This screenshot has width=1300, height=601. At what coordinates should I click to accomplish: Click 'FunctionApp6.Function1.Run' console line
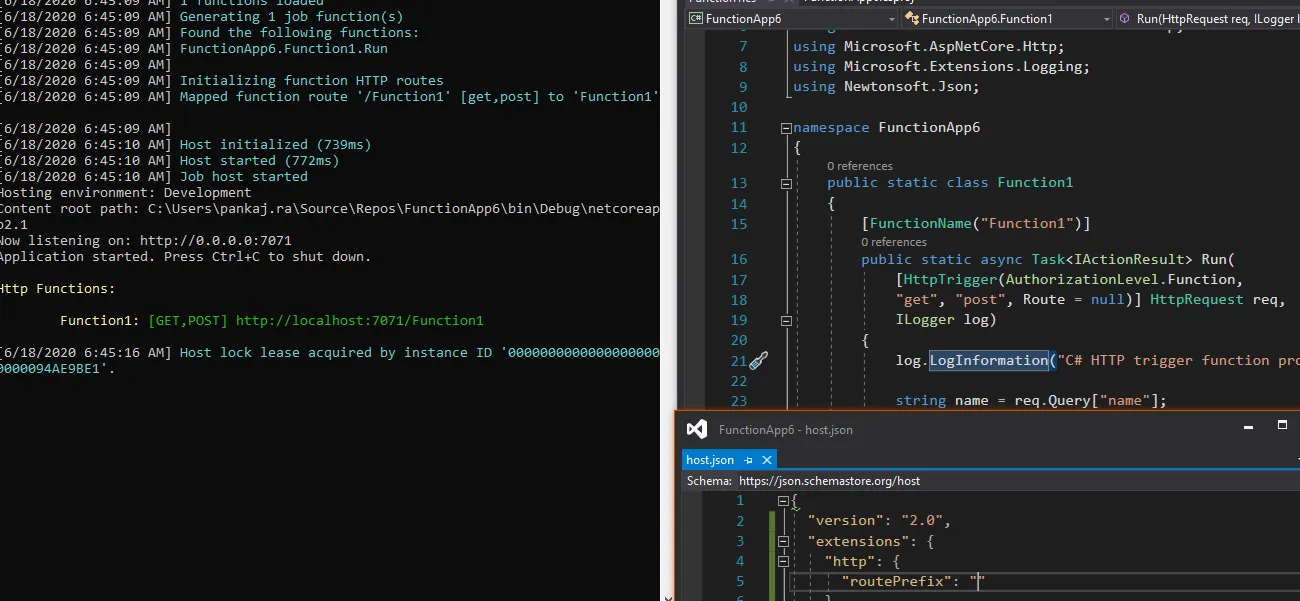283,49
